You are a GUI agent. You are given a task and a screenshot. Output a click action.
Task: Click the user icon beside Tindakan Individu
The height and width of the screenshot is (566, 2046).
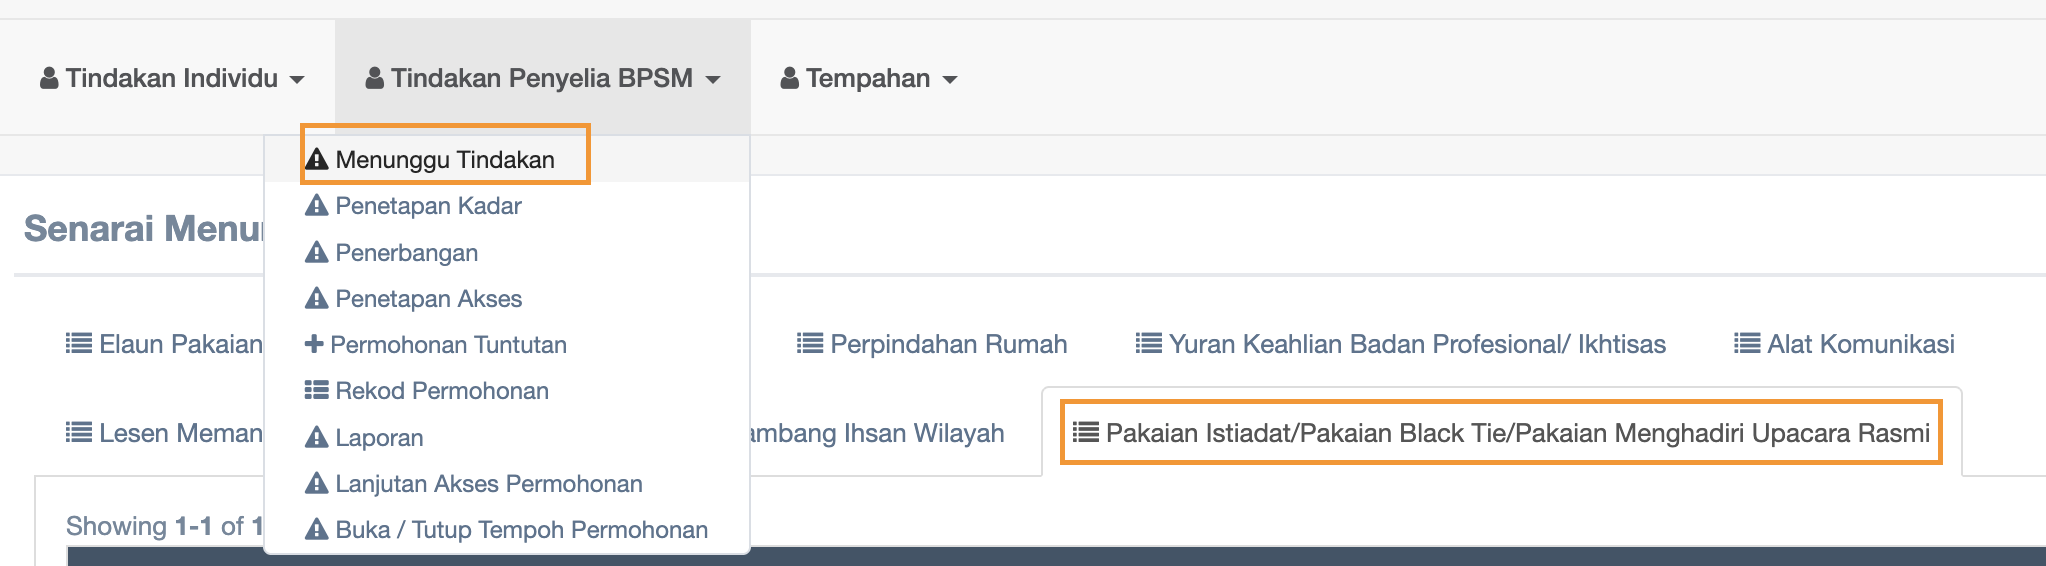click(49, 78)
